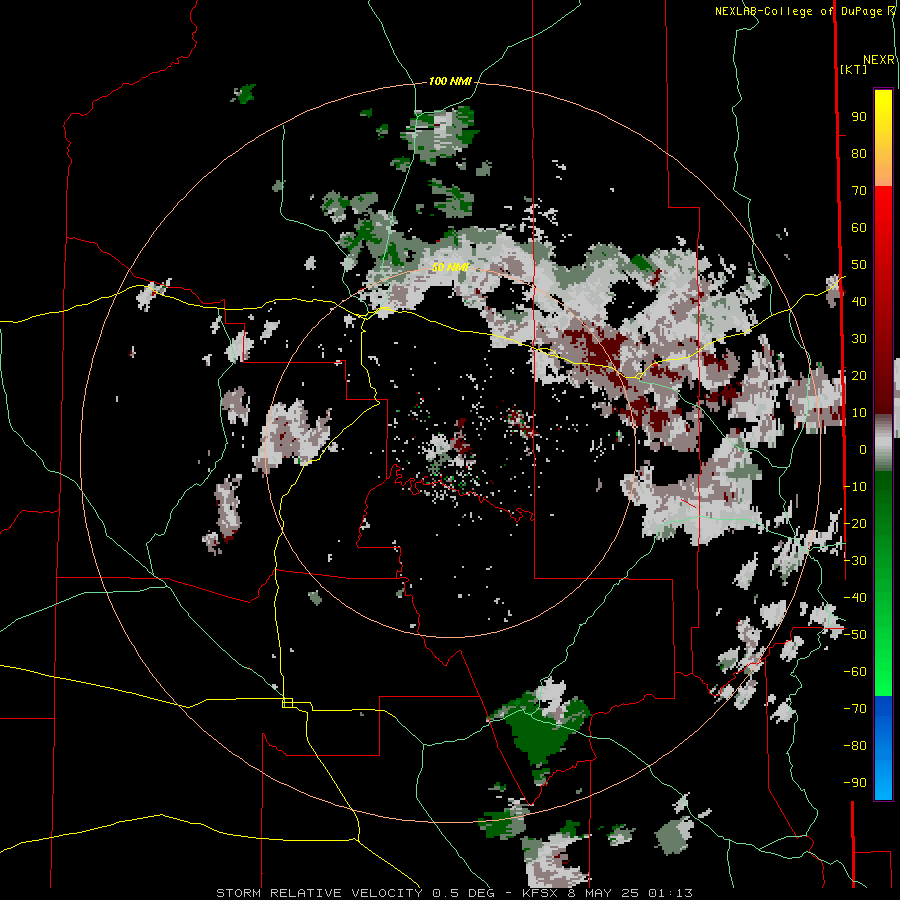Click the 80 value on velocity scale
The width and height of the screenshot is (900, 900).
pos(859,153)
